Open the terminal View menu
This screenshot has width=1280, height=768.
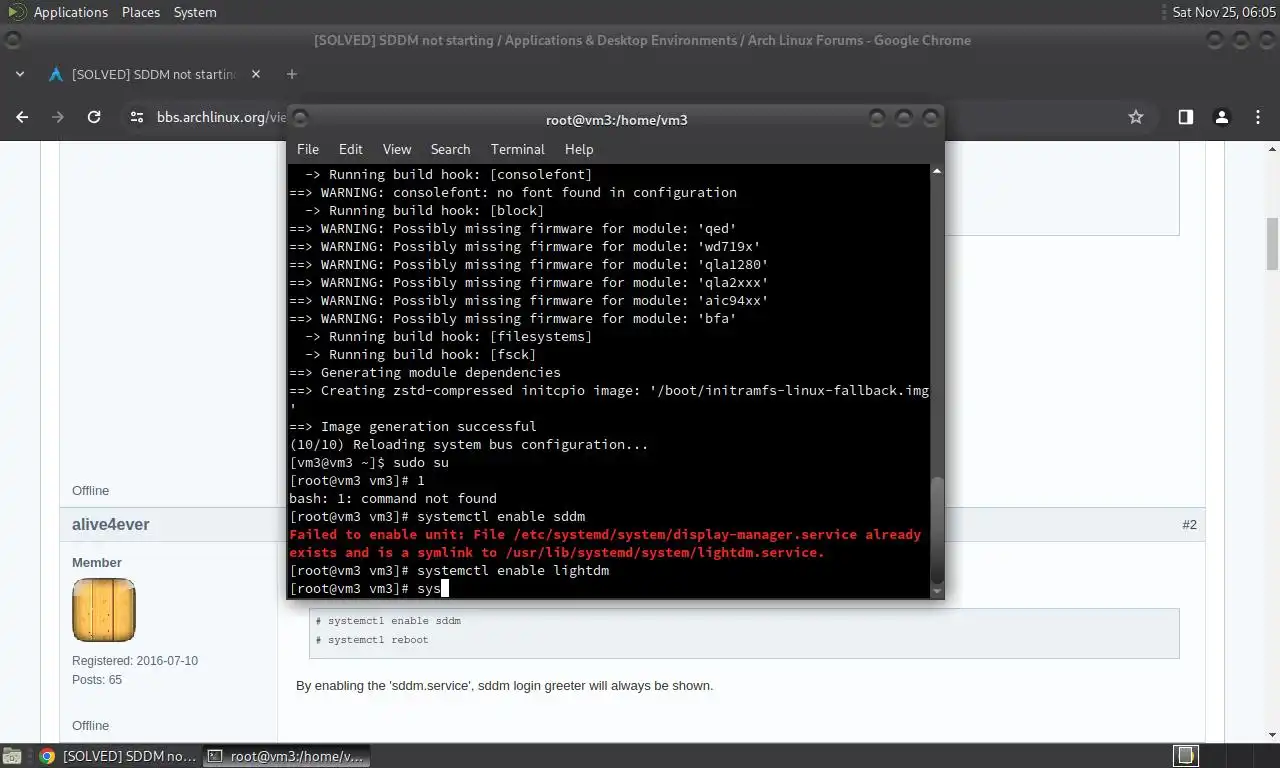click(397, 149)
